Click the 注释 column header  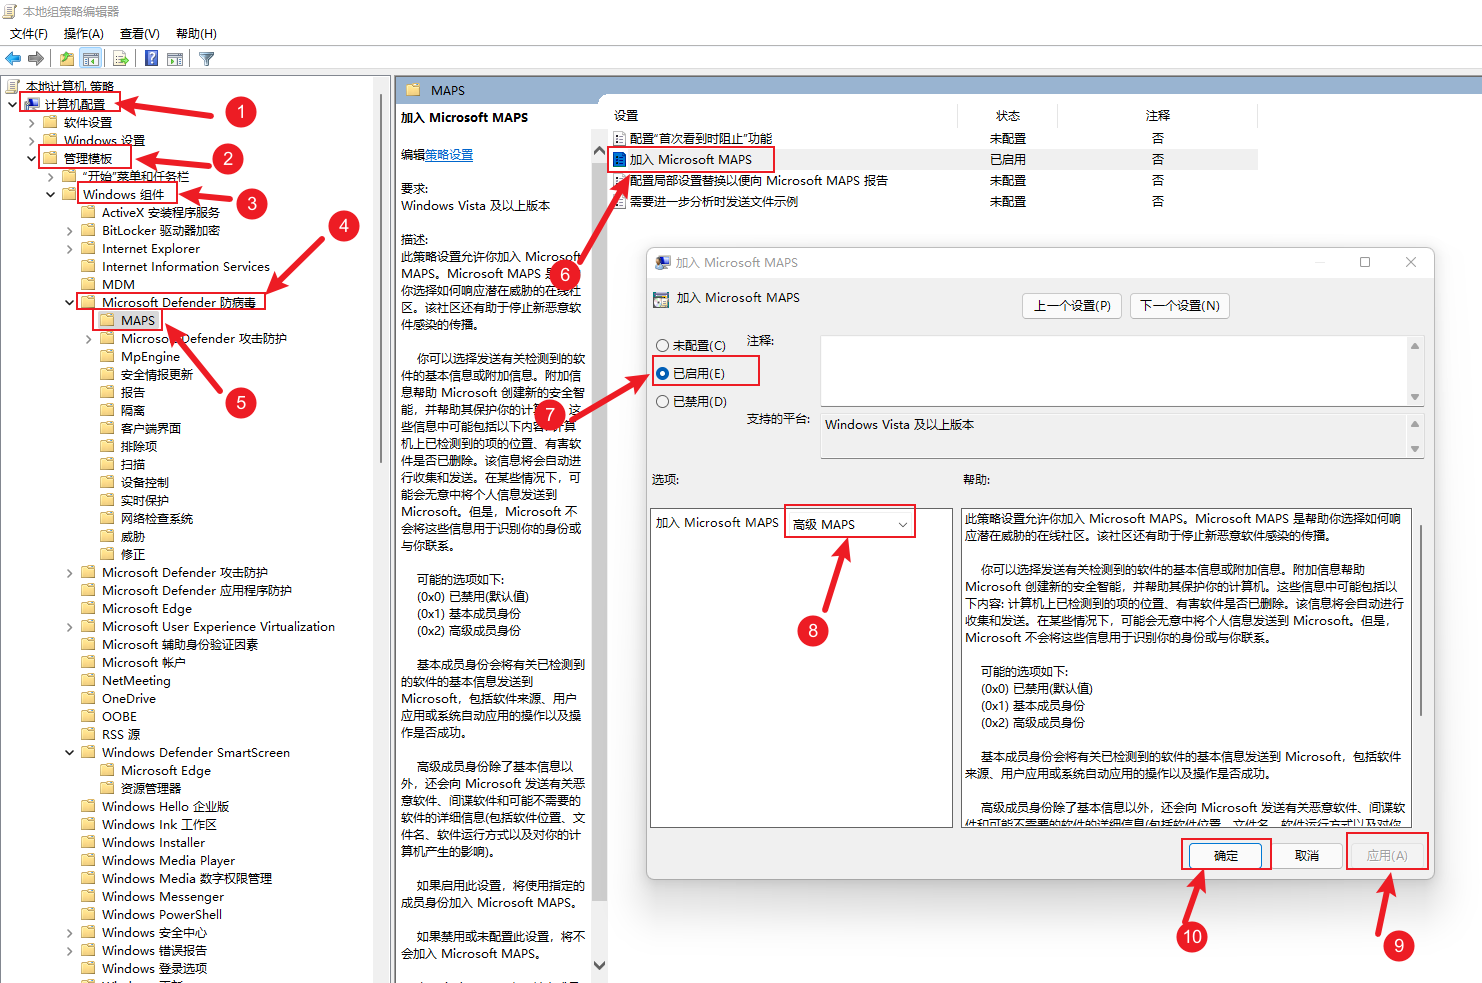[x=1158, y=116]
